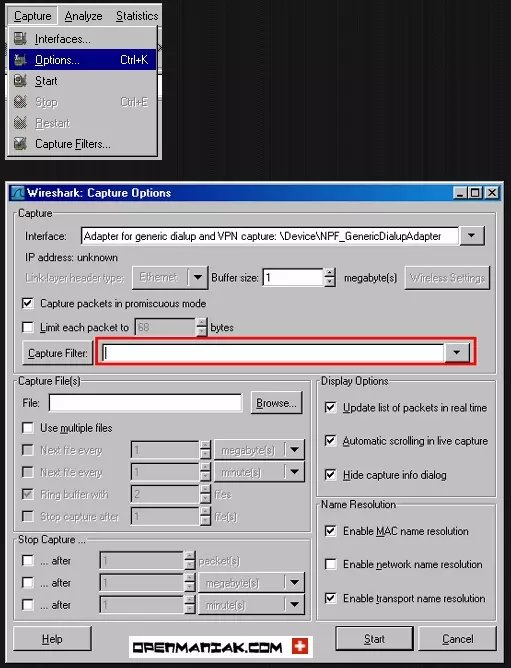This screenshot has width=511, height=668.
Task: Click the Wireless Settings button
Action: tap(447, 278)
